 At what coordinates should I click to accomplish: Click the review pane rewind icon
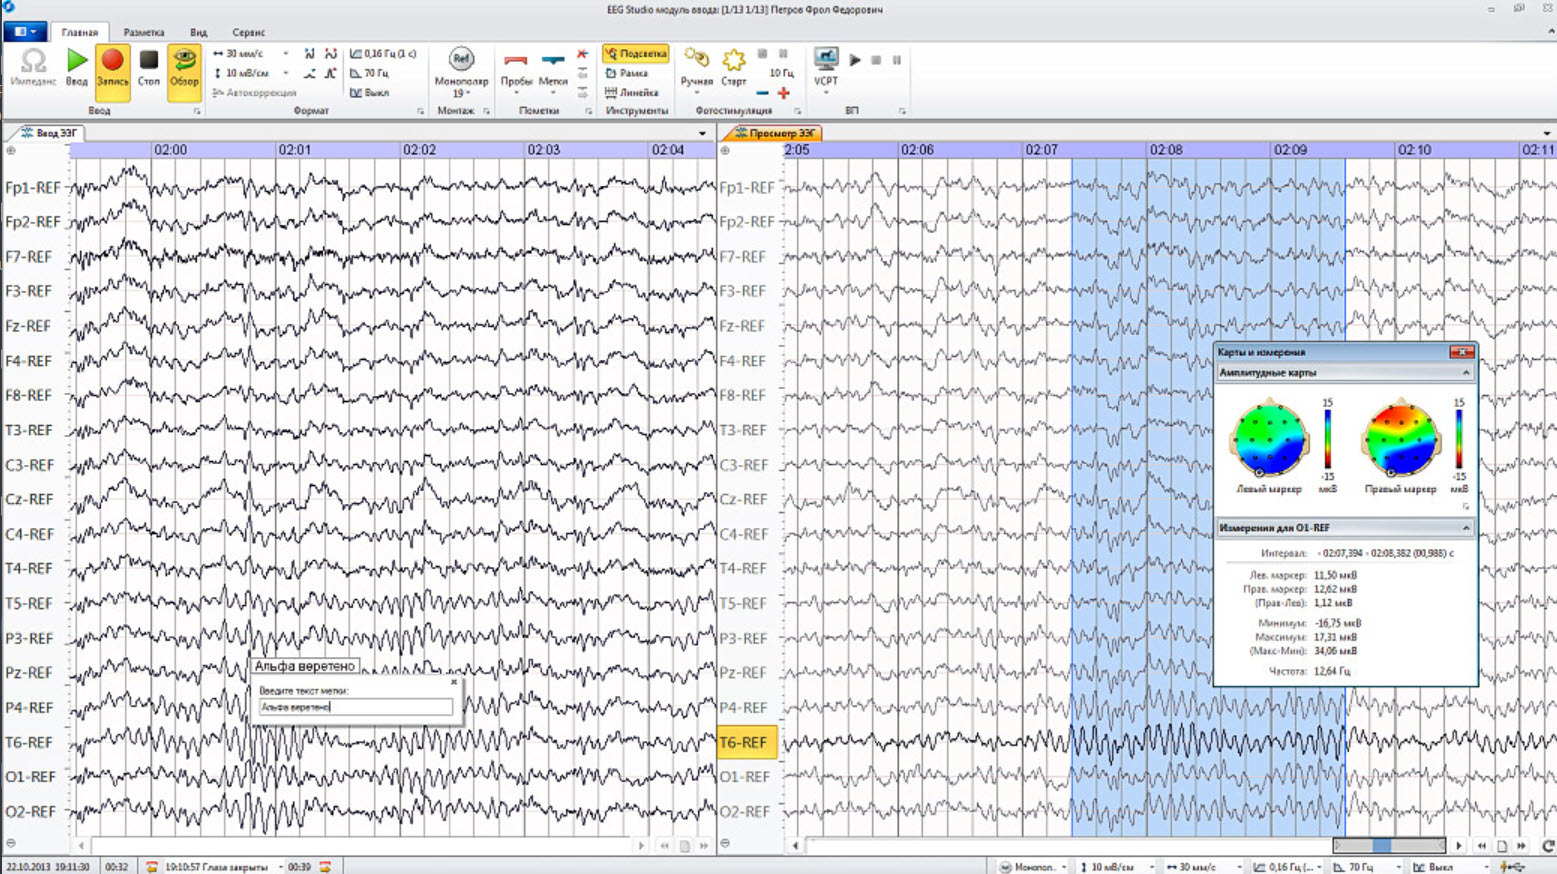(x=1482, y=846)
